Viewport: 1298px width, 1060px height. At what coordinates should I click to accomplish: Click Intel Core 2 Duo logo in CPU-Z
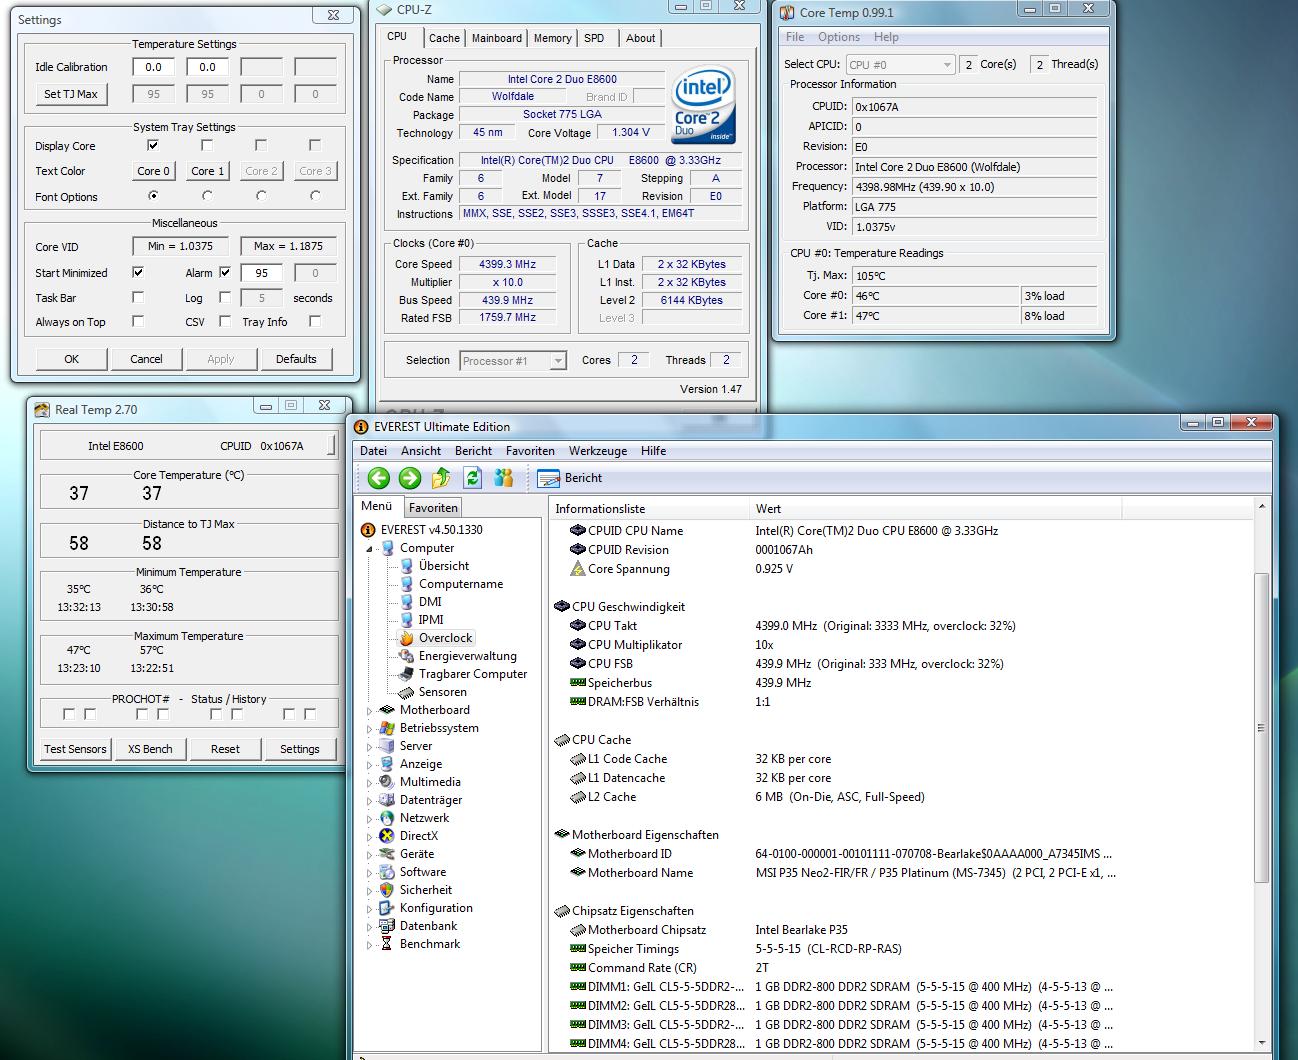704,106
